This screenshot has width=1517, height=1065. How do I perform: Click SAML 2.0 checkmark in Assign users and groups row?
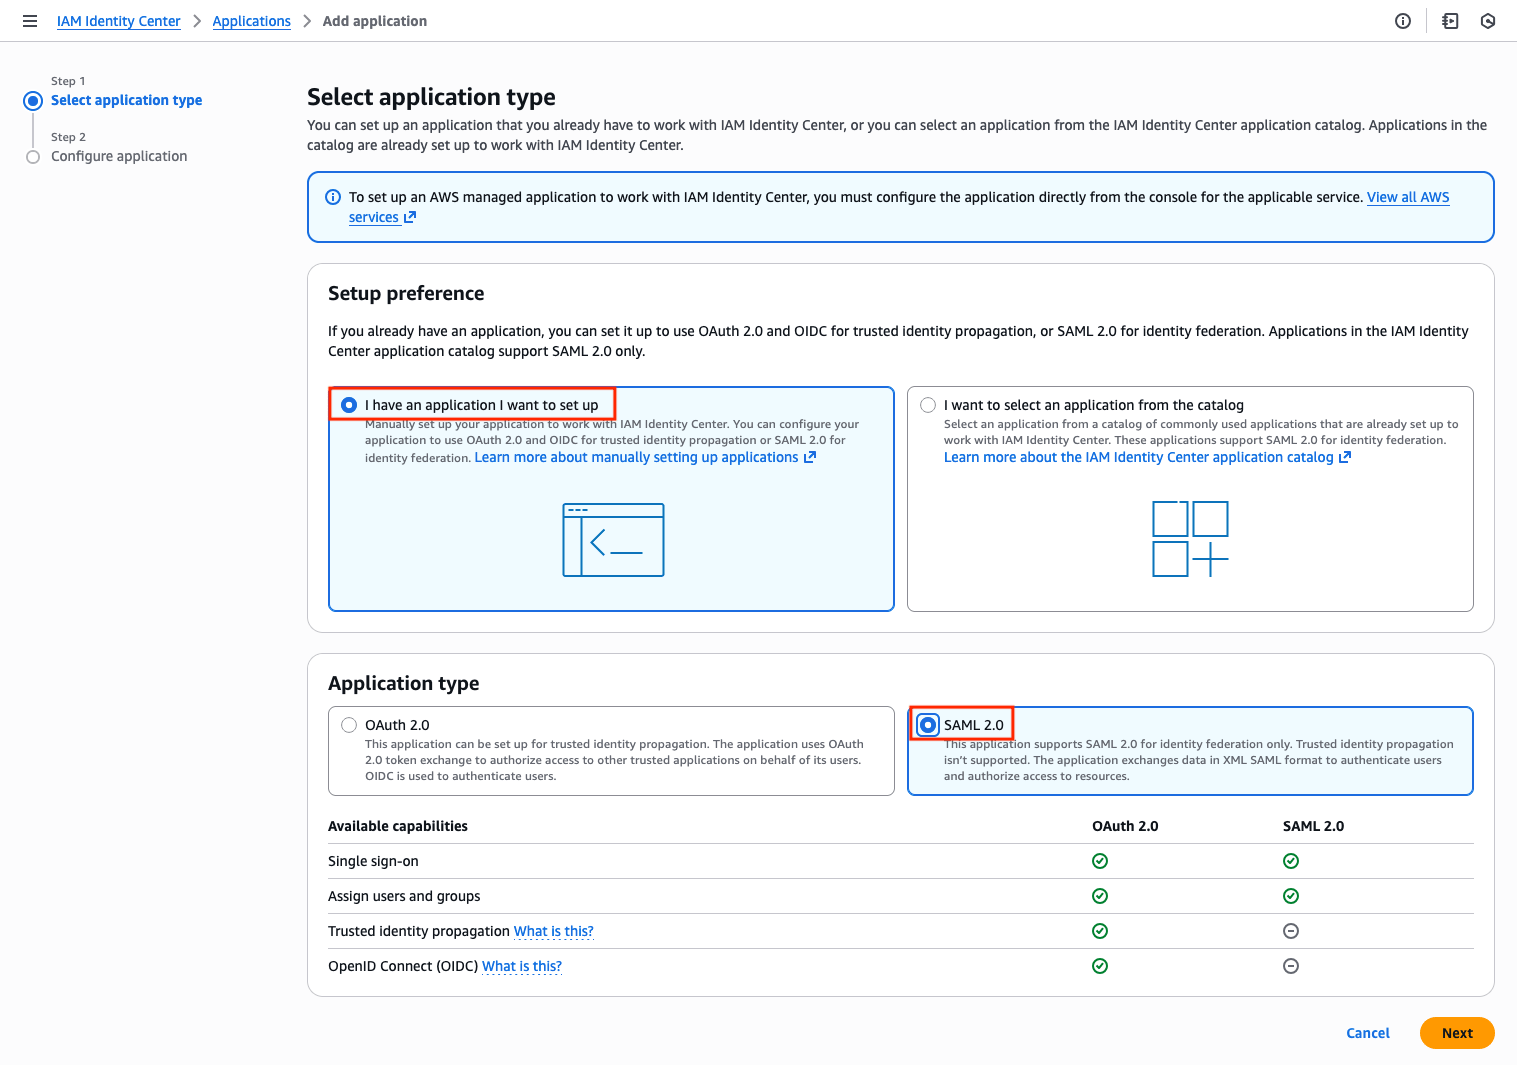(1291, 896)
